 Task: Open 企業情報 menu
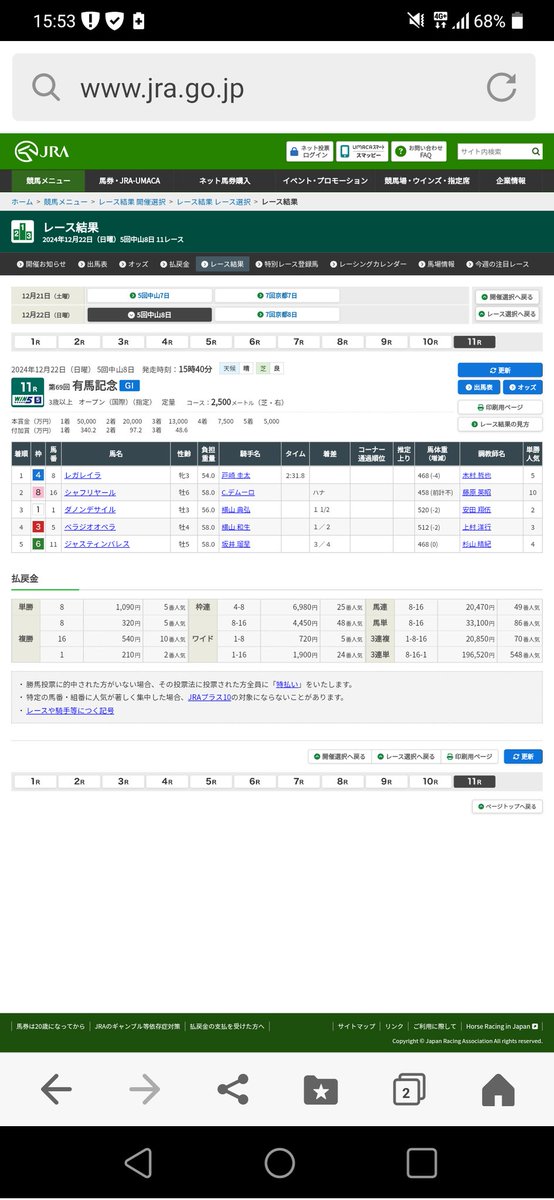[511, 181]
